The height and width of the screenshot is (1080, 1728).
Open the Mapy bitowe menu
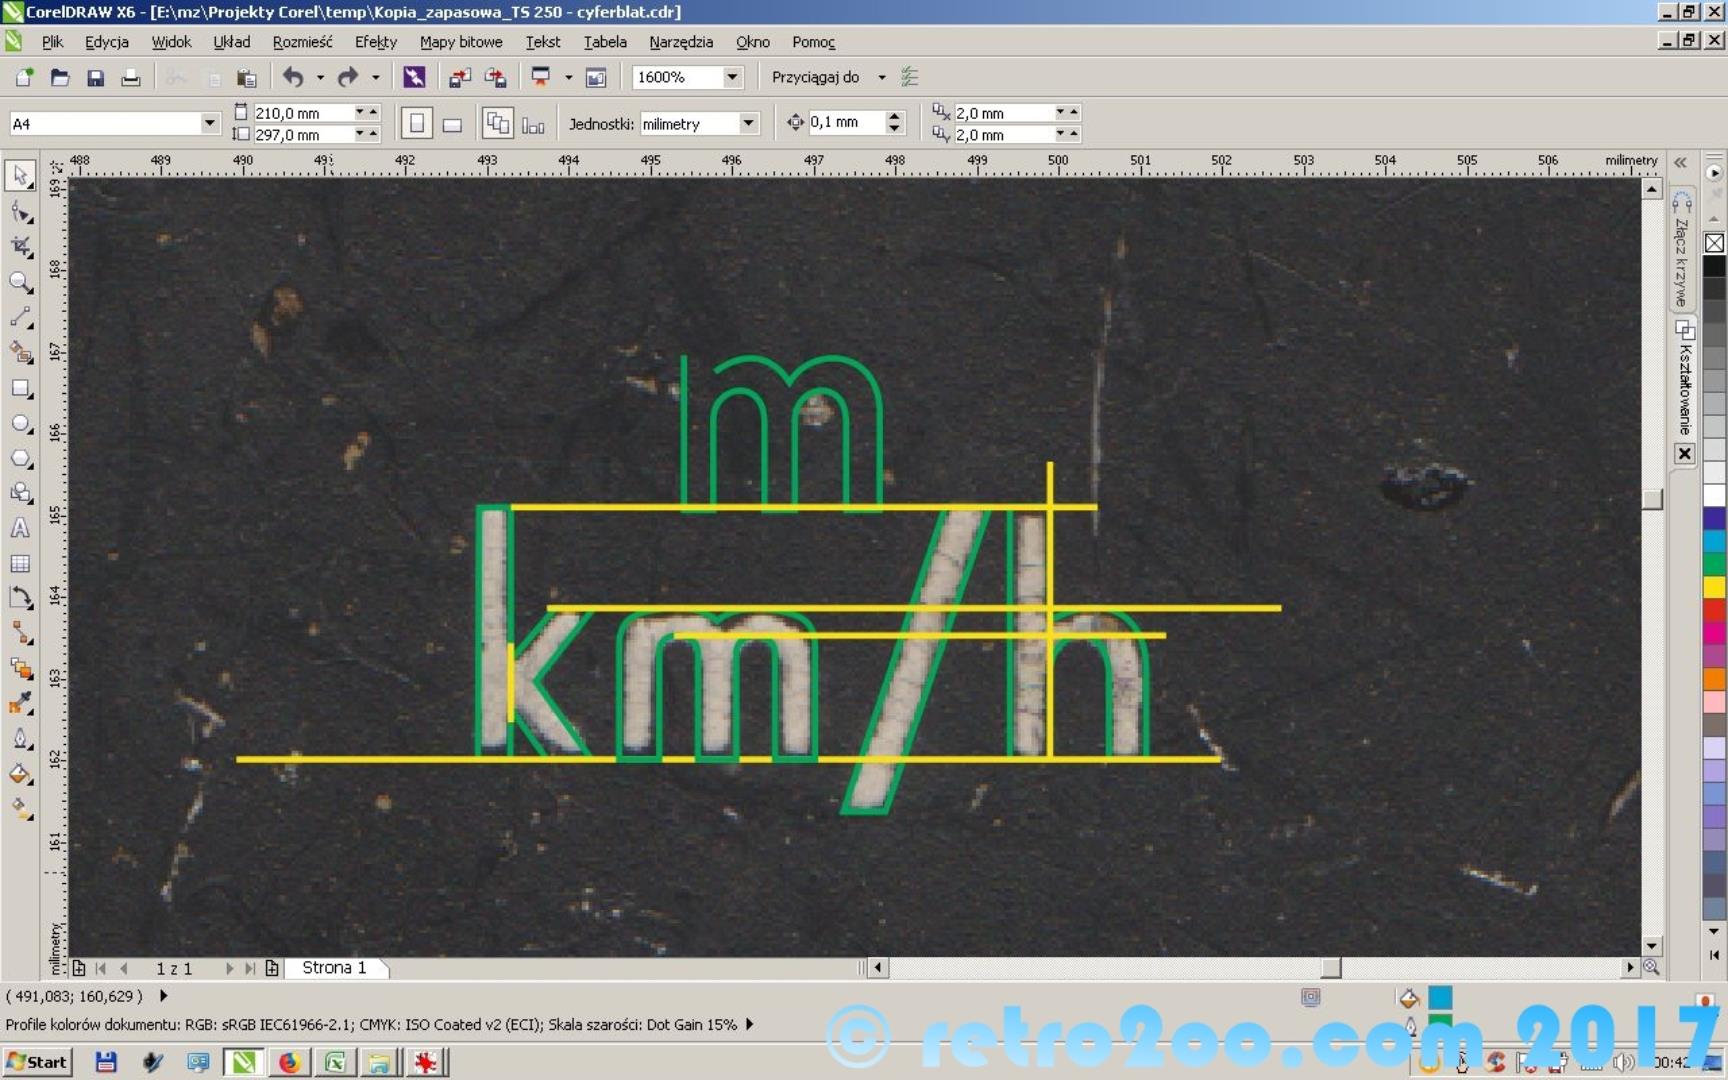(x=461, y=42)
